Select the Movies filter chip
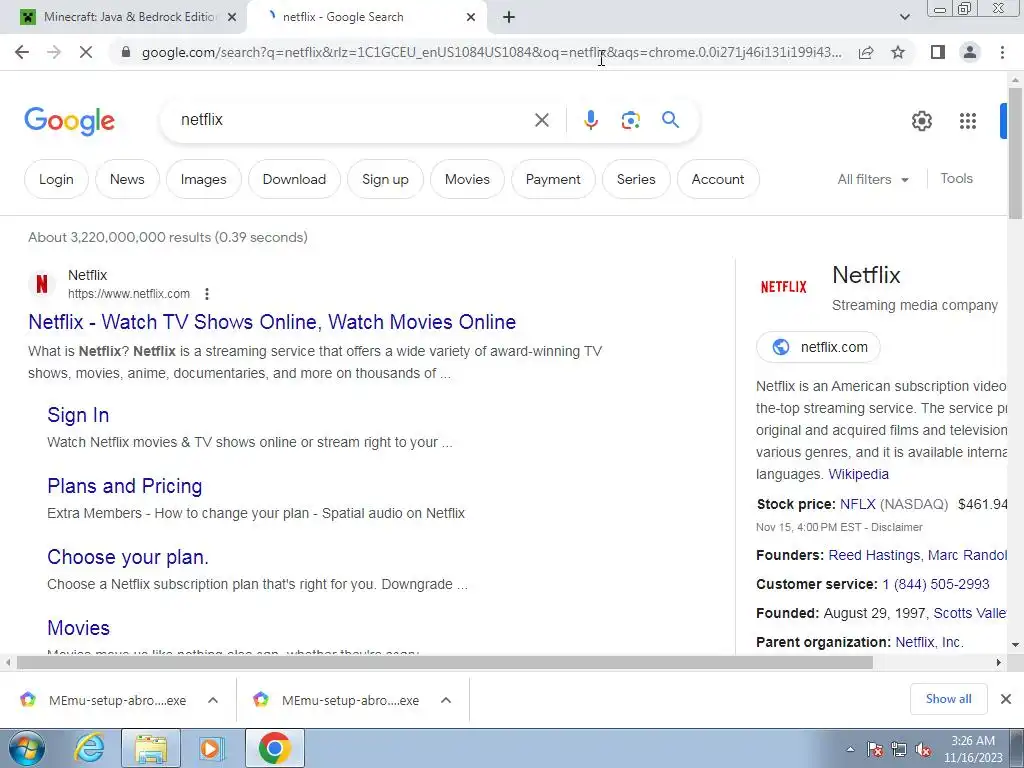 [x=467, y=179]
